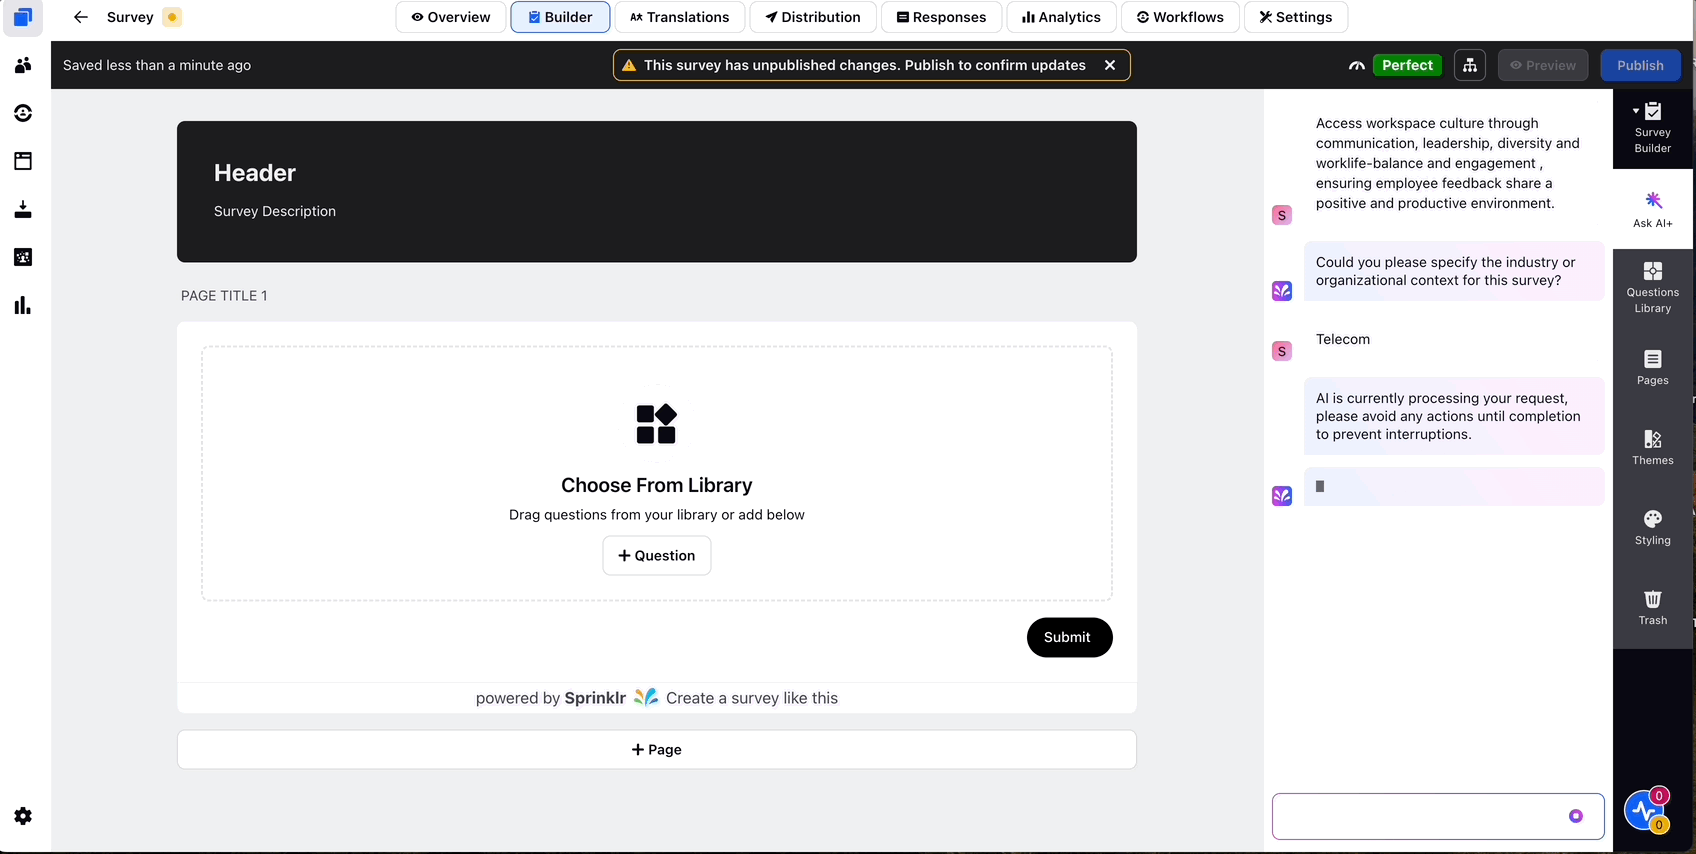1696x854 pixels.
Task: Click the Choose From Library blocks icon
Action: 656,424
